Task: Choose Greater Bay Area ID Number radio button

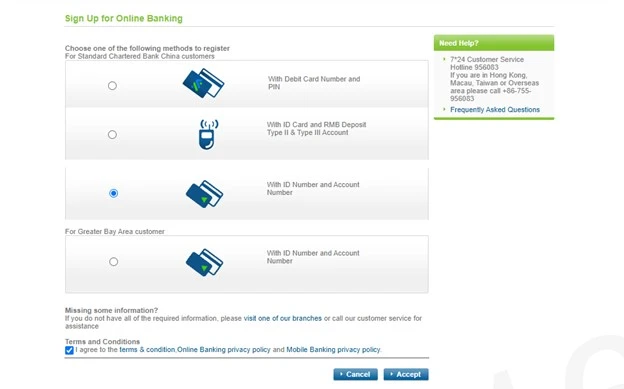Action: click(x=113, y=262)
